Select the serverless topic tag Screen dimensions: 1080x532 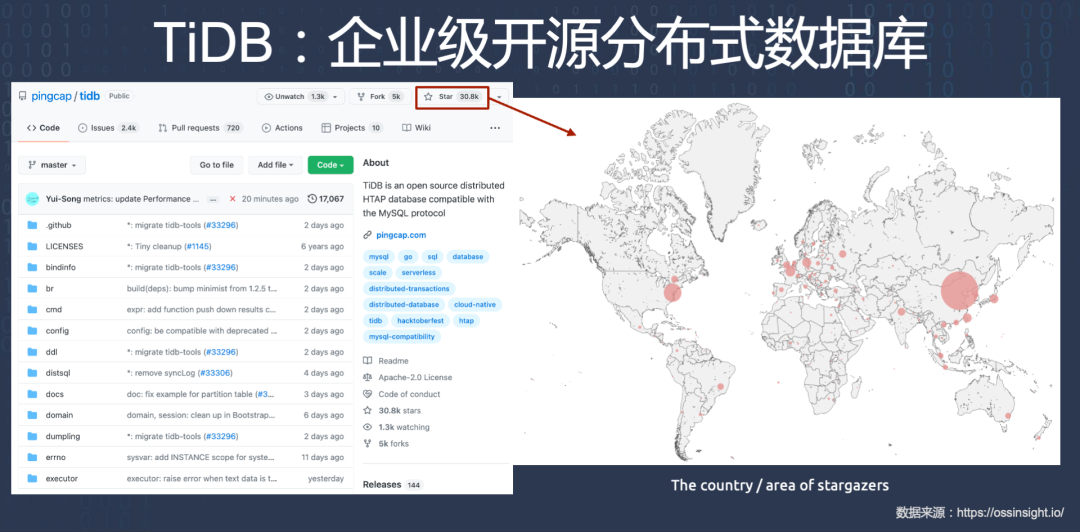click(419, 273)
